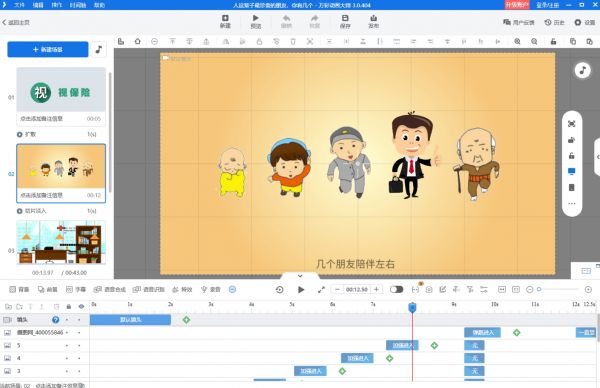Image resolution: width=600 pixels, height=388 pixels.
Task: Click the blue collapse circle after timeline tools
Action: pyautogui.click(x=232, y=289)
